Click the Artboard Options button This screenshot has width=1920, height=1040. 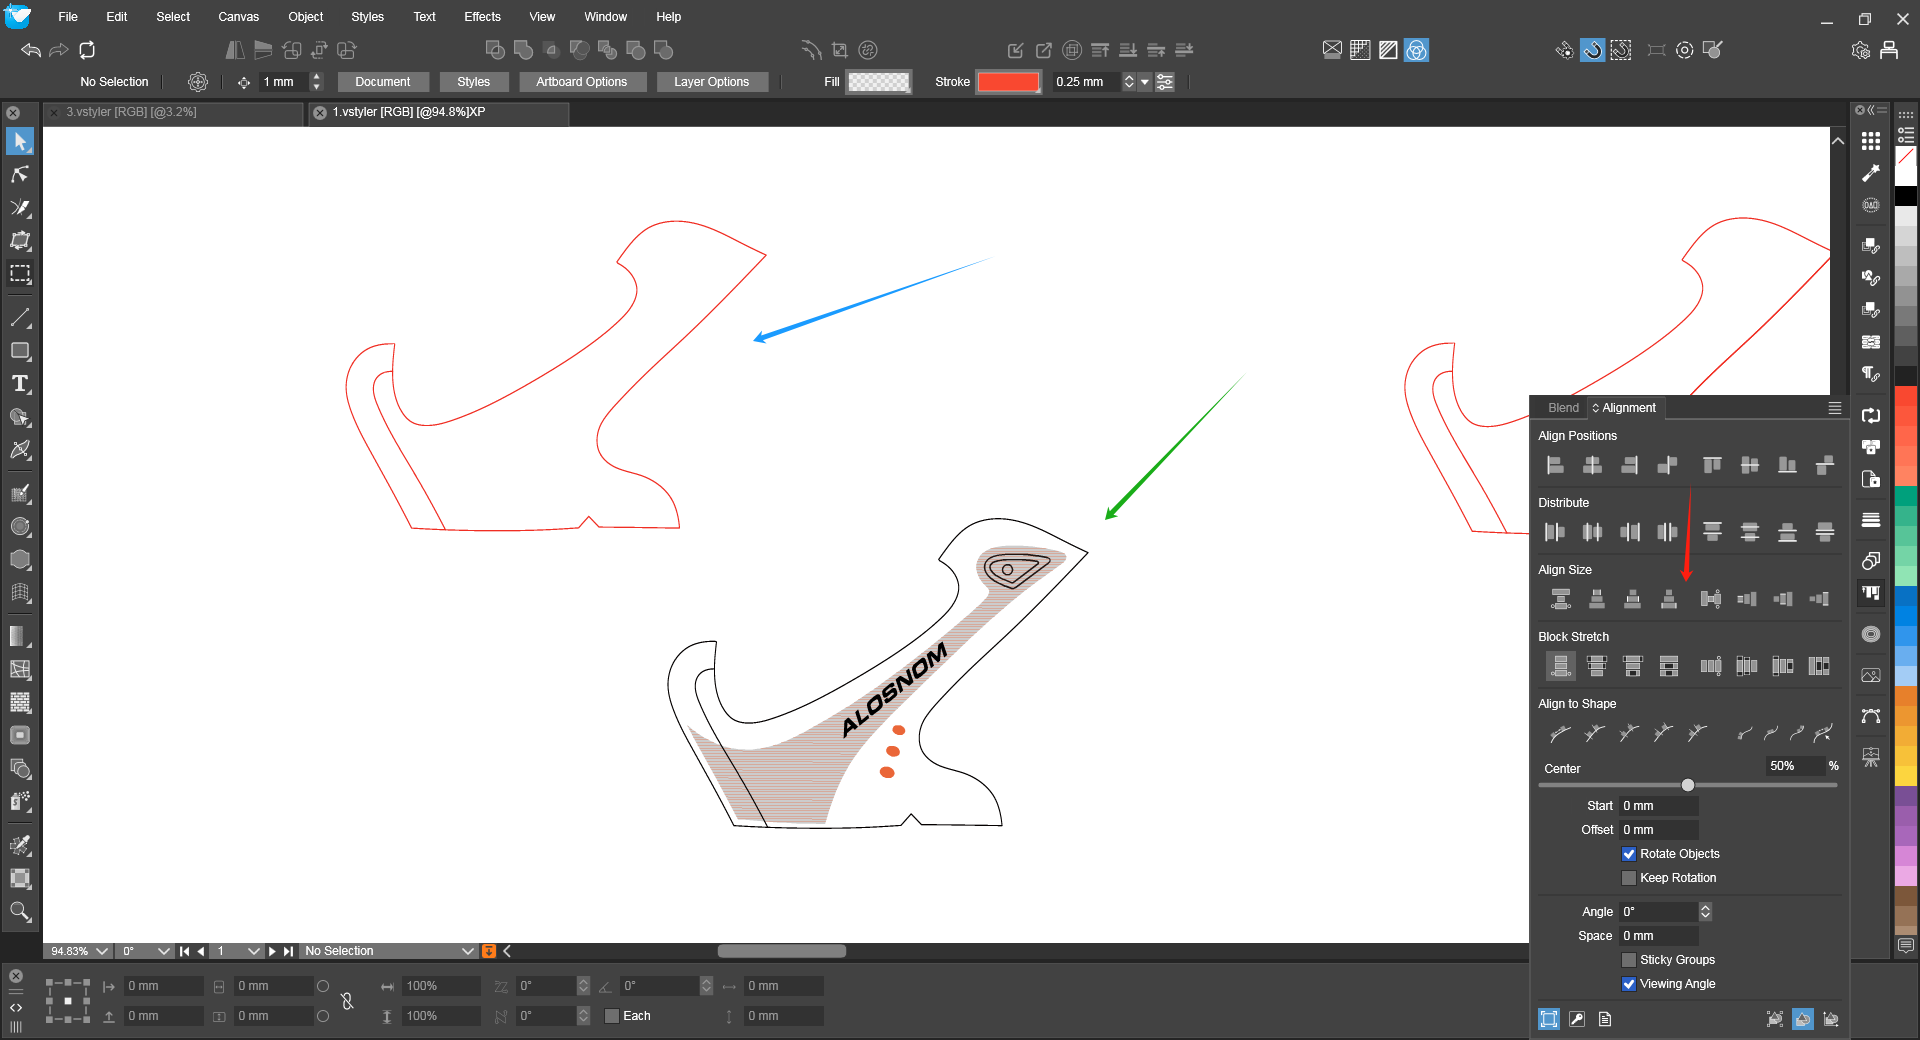pos(581,82)
